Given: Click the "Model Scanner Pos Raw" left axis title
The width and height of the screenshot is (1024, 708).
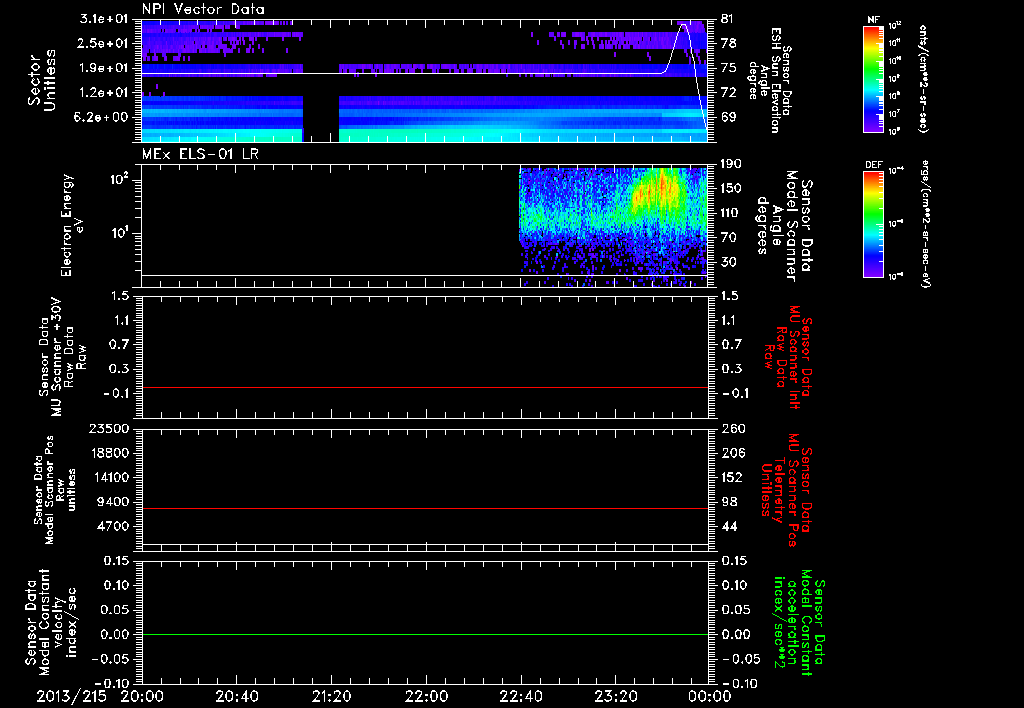Looking at the screenshot, I should click(x=56, y=490).
